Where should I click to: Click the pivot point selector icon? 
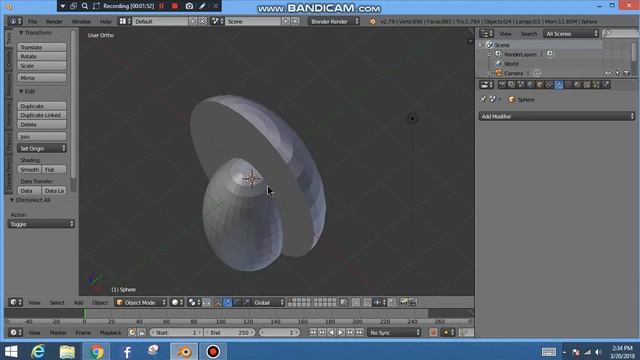tap(193, 302)
